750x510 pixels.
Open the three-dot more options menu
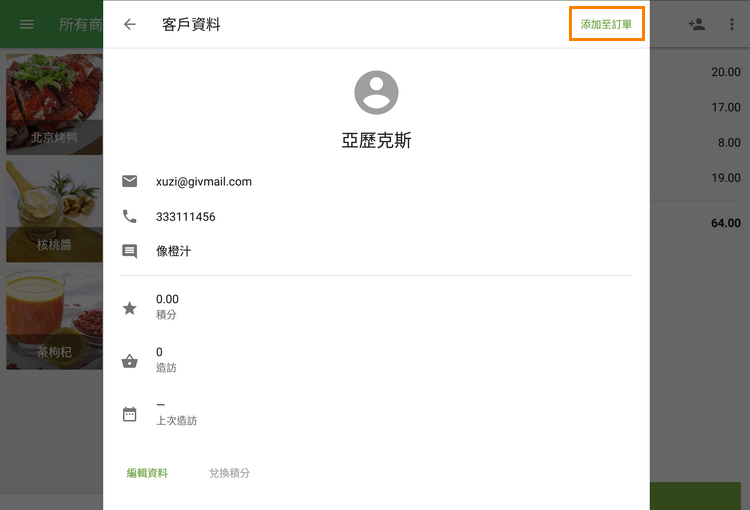(x=731, y=24)
